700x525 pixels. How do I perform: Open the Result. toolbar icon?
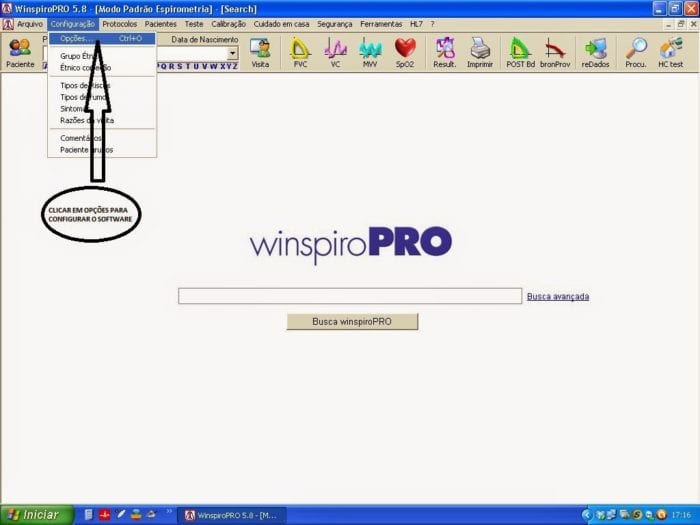[x=445, y=53]
